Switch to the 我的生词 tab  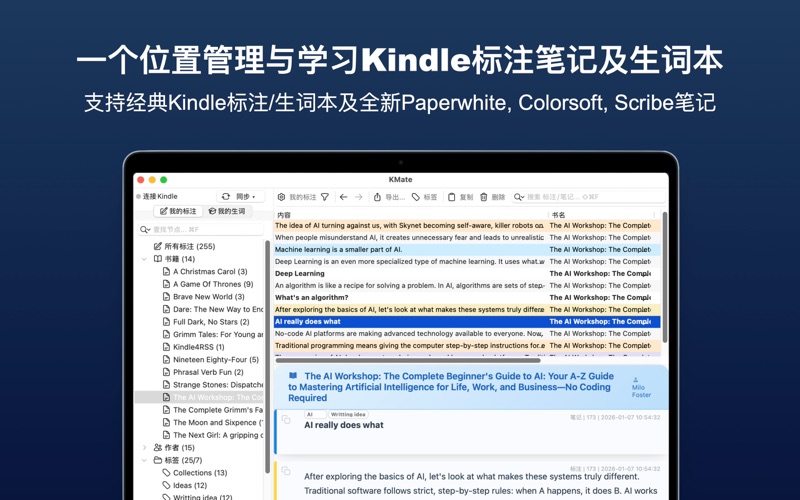(x=227, y=211)
